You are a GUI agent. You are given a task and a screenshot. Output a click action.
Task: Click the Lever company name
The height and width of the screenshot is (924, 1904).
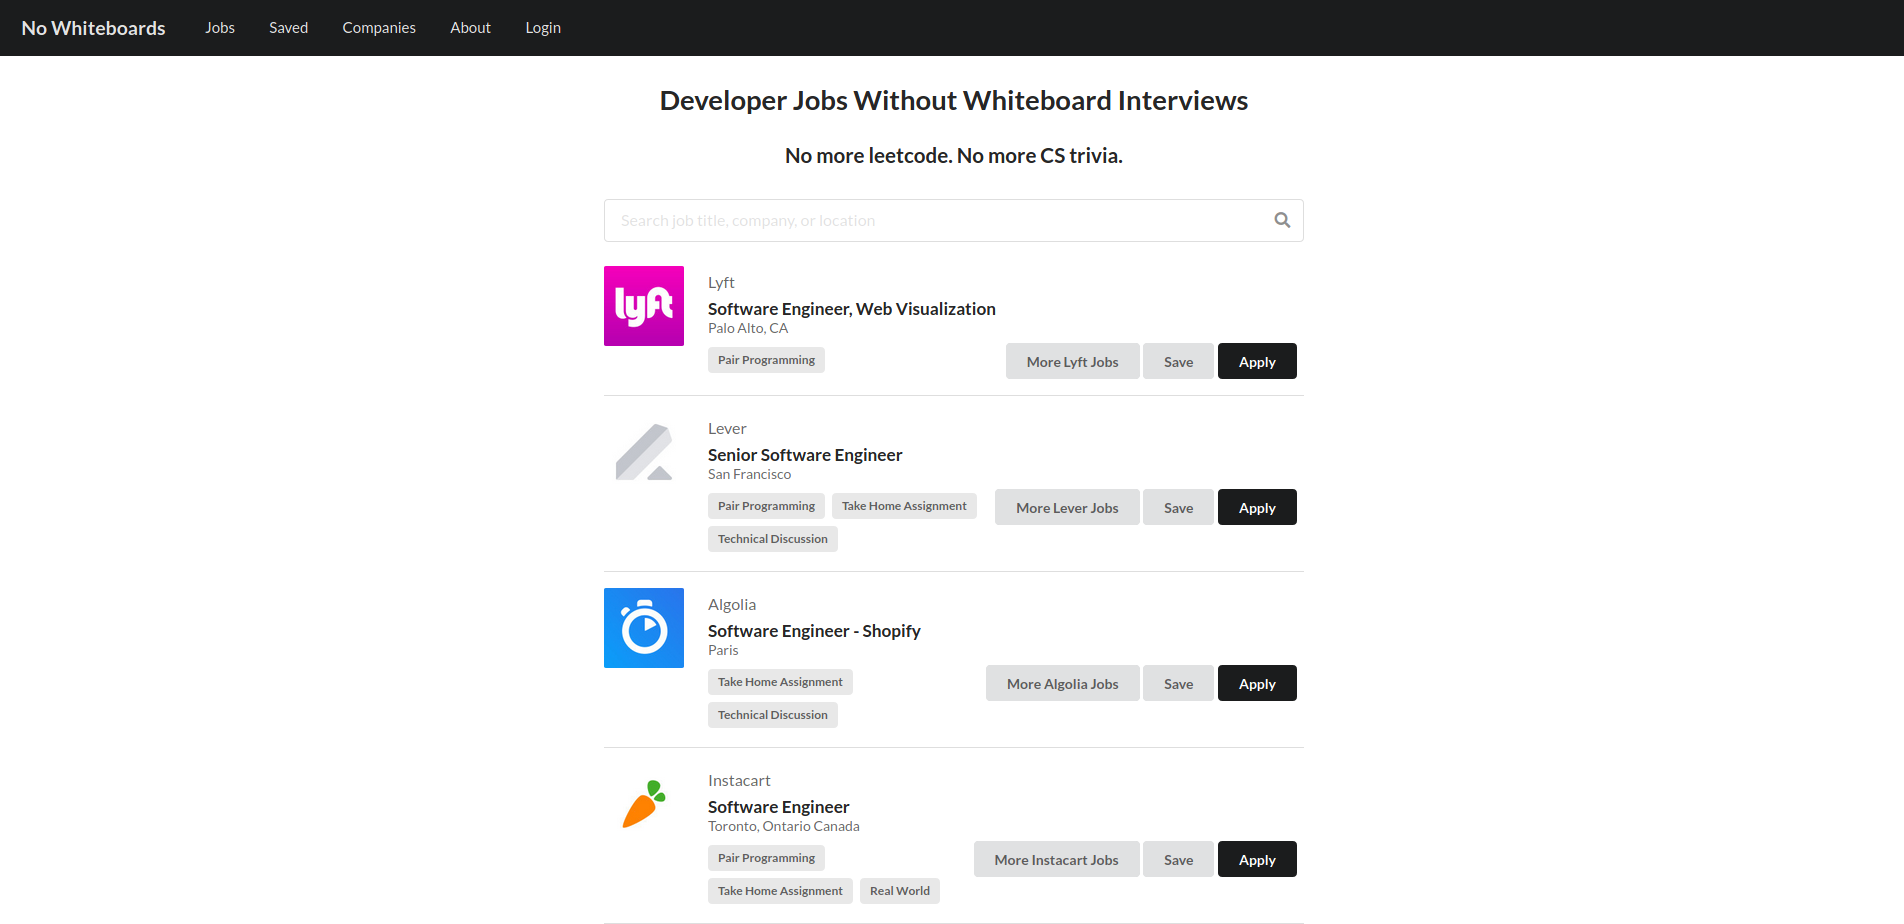click(727, 429)
